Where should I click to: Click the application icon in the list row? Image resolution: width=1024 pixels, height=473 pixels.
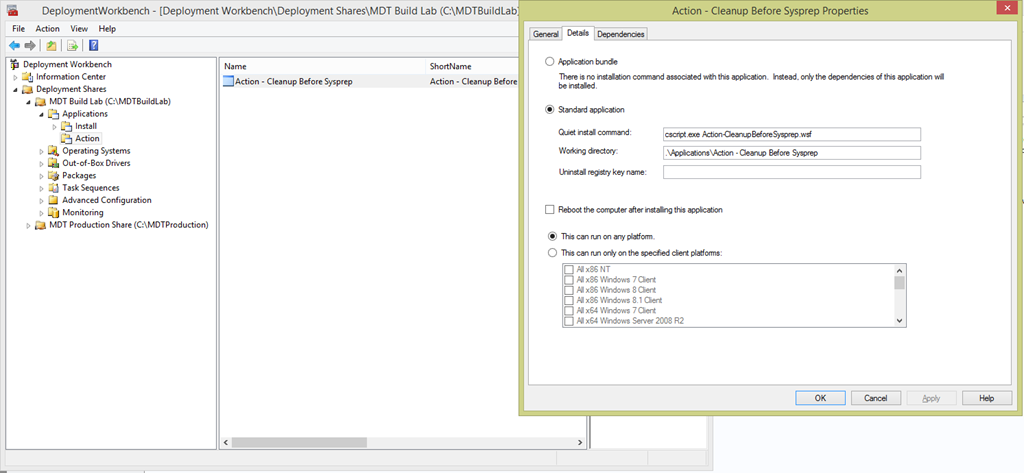pos(228,81)
